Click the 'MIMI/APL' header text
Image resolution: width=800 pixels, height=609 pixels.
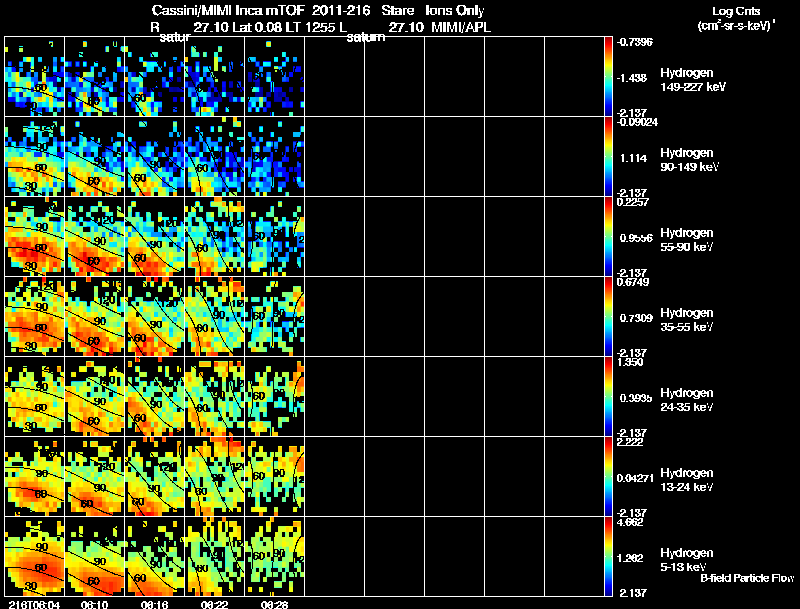click(x=461, y=27)
